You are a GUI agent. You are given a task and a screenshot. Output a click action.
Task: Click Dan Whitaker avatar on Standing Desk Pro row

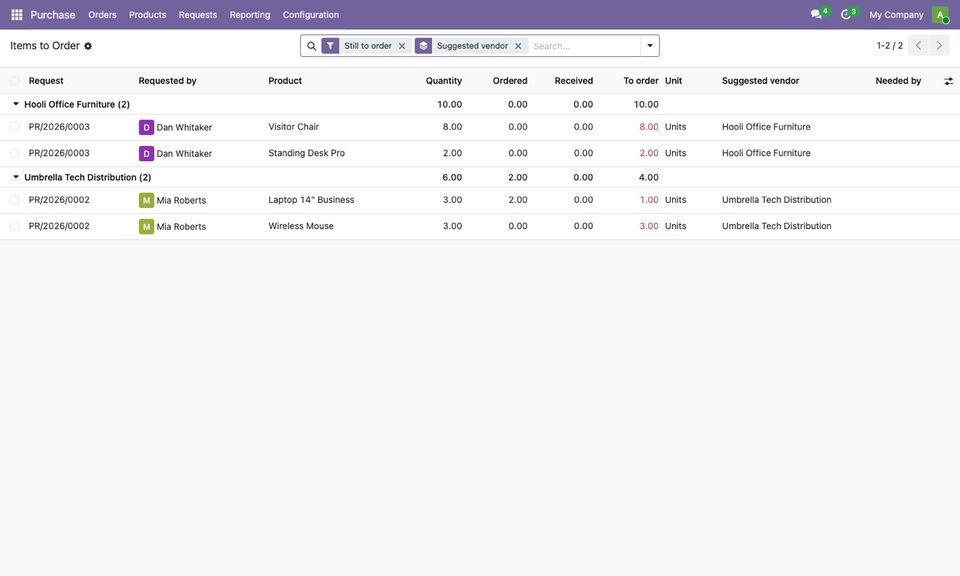point(146,154)
